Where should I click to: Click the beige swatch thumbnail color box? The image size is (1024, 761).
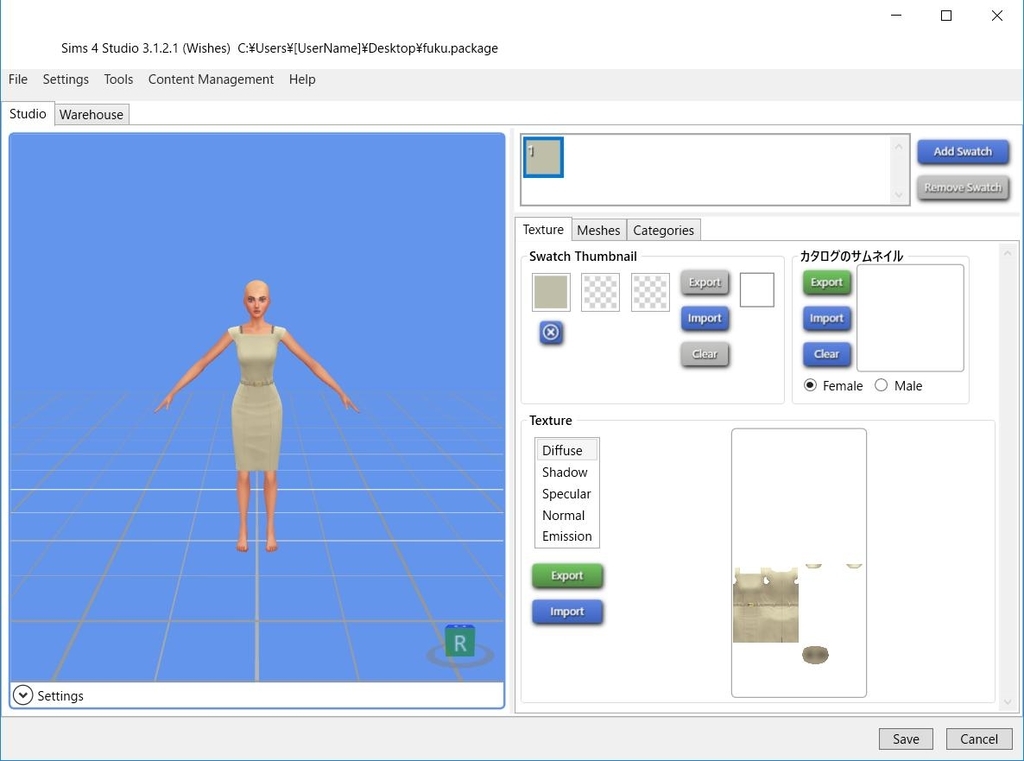[551, 292]
